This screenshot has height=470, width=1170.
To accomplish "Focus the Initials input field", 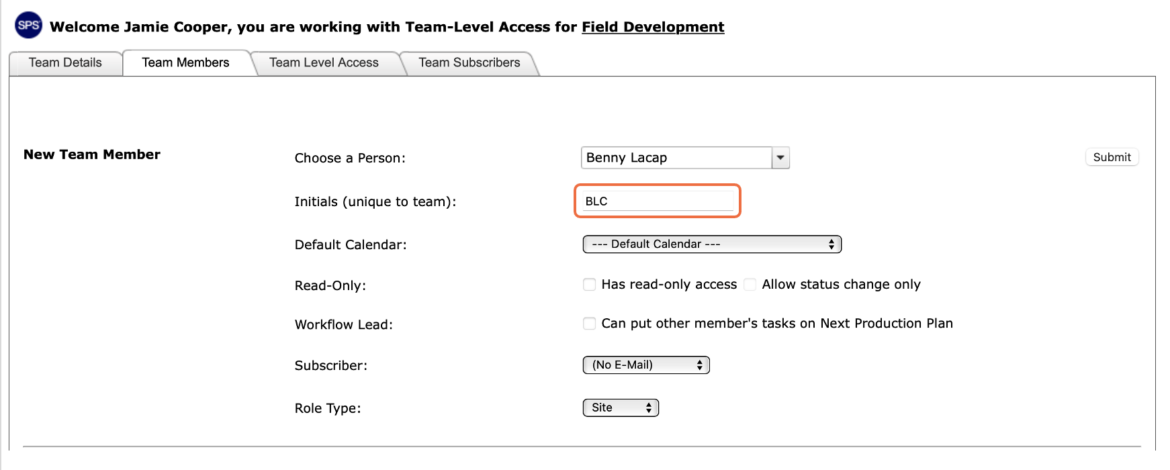I will (657, 201).
